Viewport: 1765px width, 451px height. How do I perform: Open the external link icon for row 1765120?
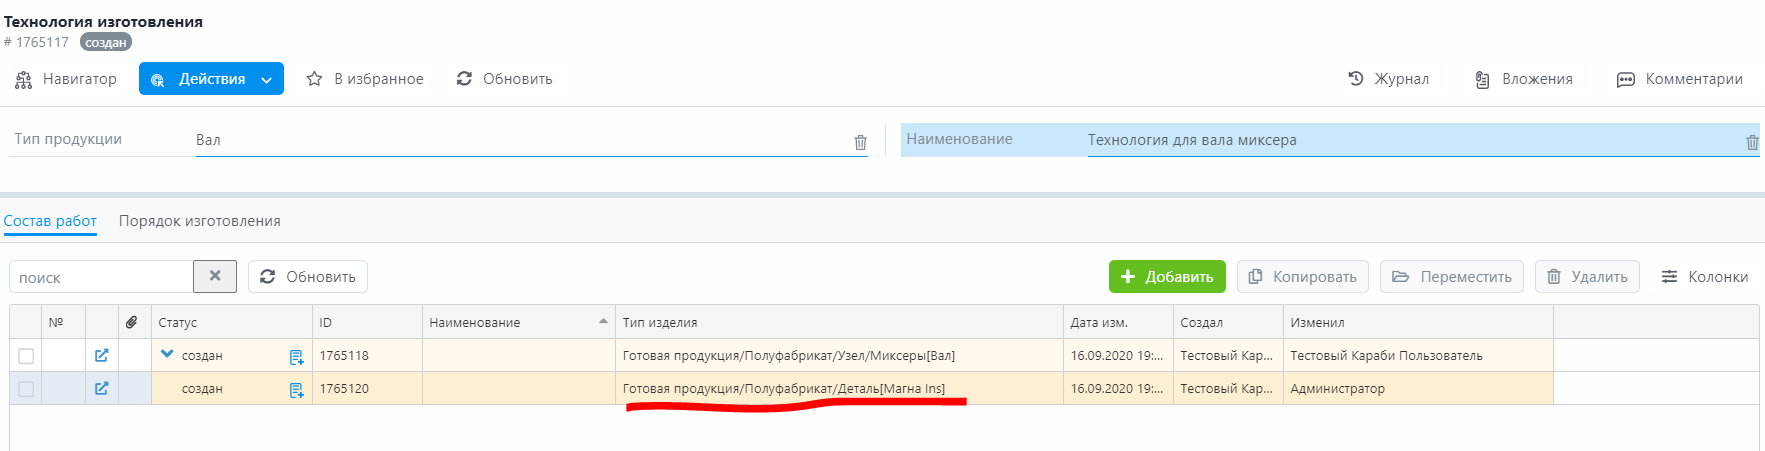click(x=101, y=389)
